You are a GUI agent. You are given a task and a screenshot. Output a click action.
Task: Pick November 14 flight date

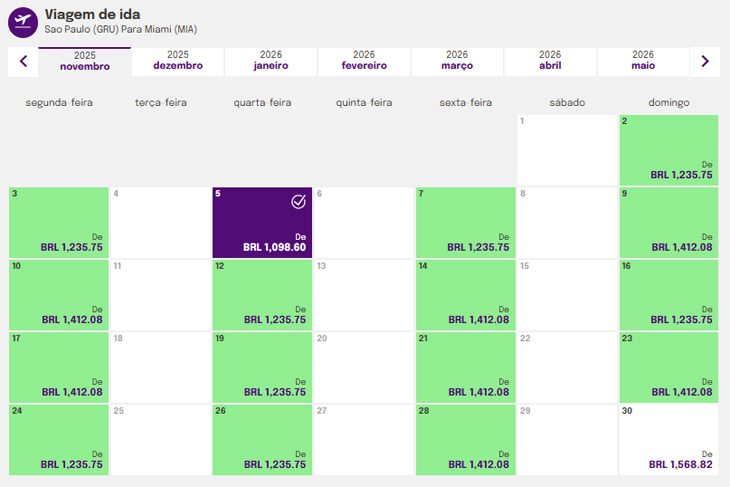pos(465,294)
